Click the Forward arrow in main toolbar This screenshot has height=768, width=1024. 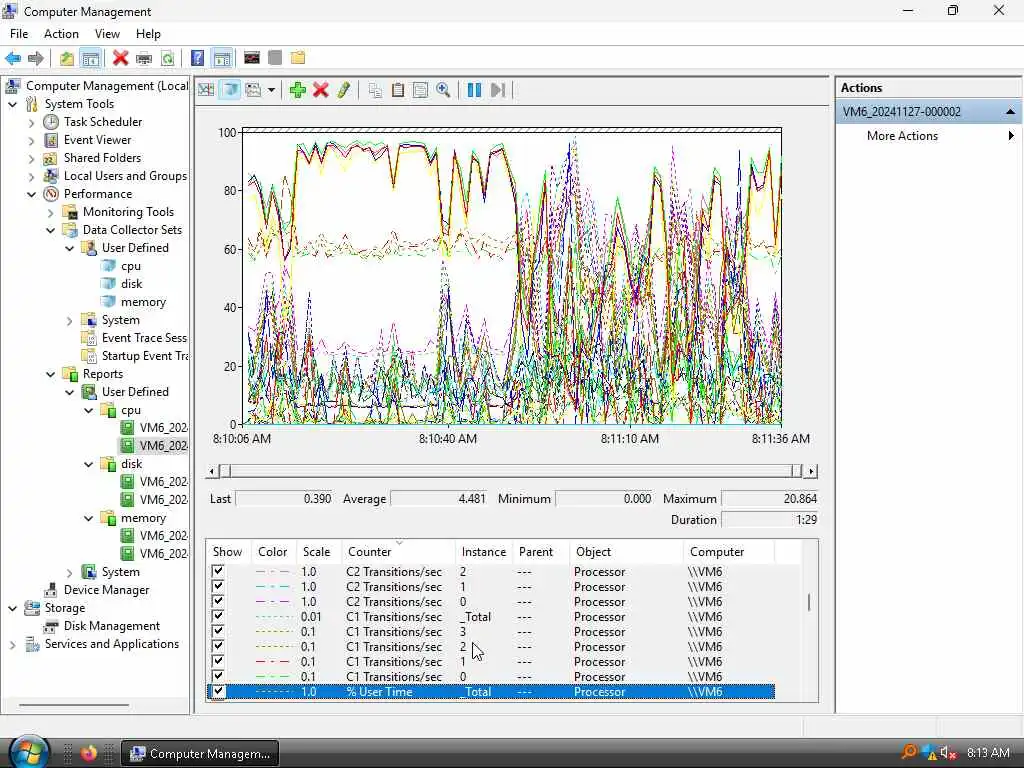click(36, 58)
